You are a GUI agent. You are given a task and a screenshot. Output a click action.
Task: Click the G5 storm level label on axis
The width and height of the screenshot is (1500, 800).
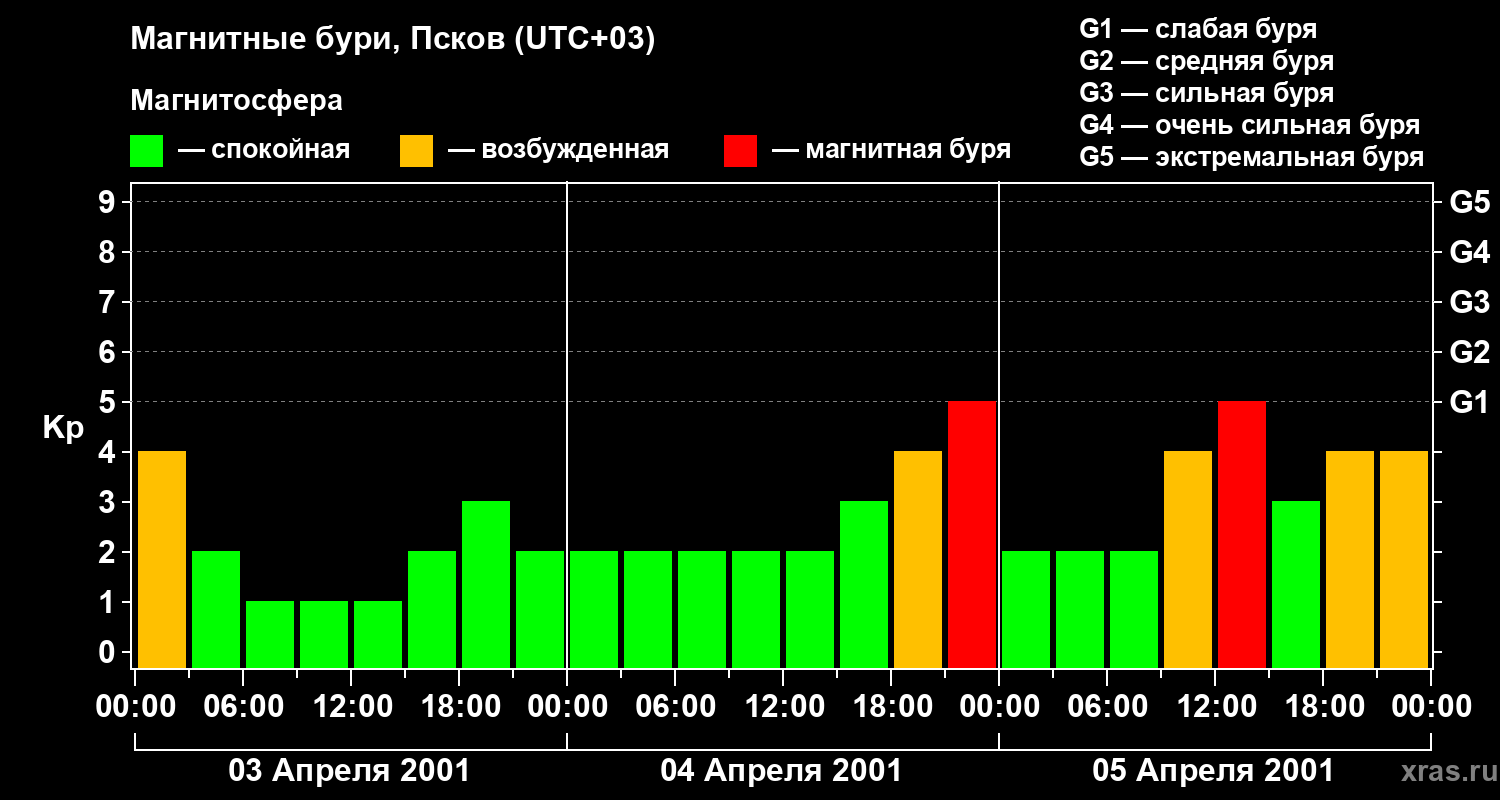tap(1469, 202)
